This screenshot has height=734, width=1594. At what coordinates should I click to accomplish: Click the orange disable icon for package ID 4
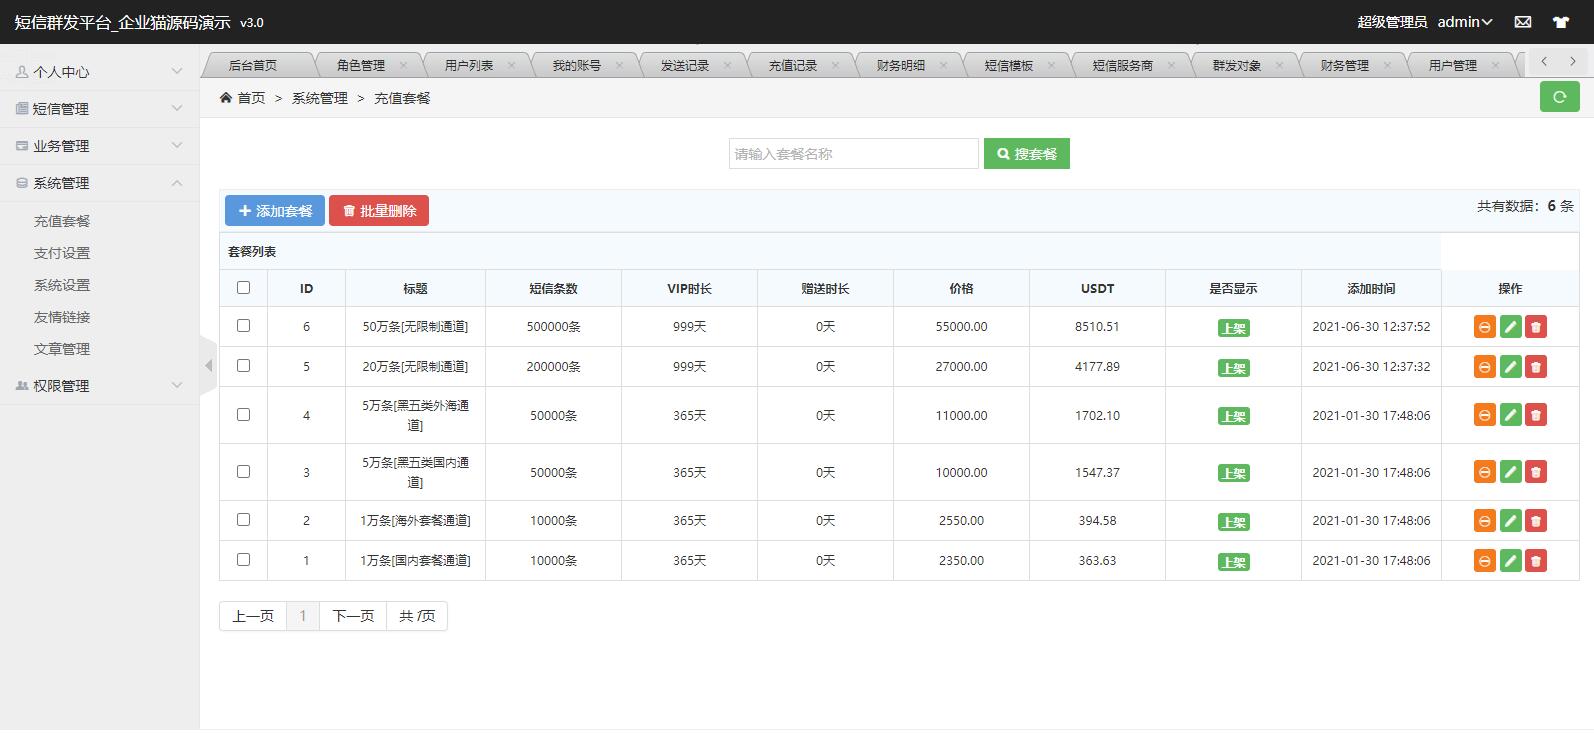pos(1484,415)
